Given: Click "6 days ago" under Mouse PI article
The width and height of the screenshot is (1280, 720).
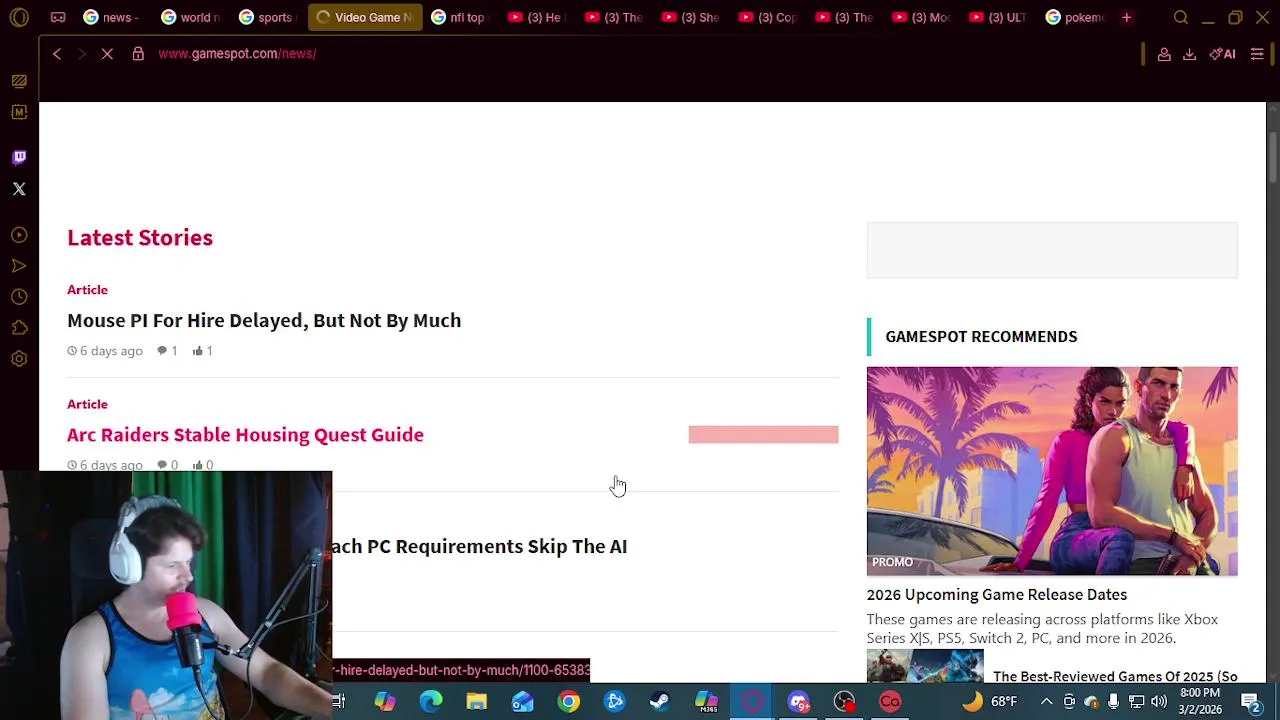Looking at the screenshot, I should point(105,351).
